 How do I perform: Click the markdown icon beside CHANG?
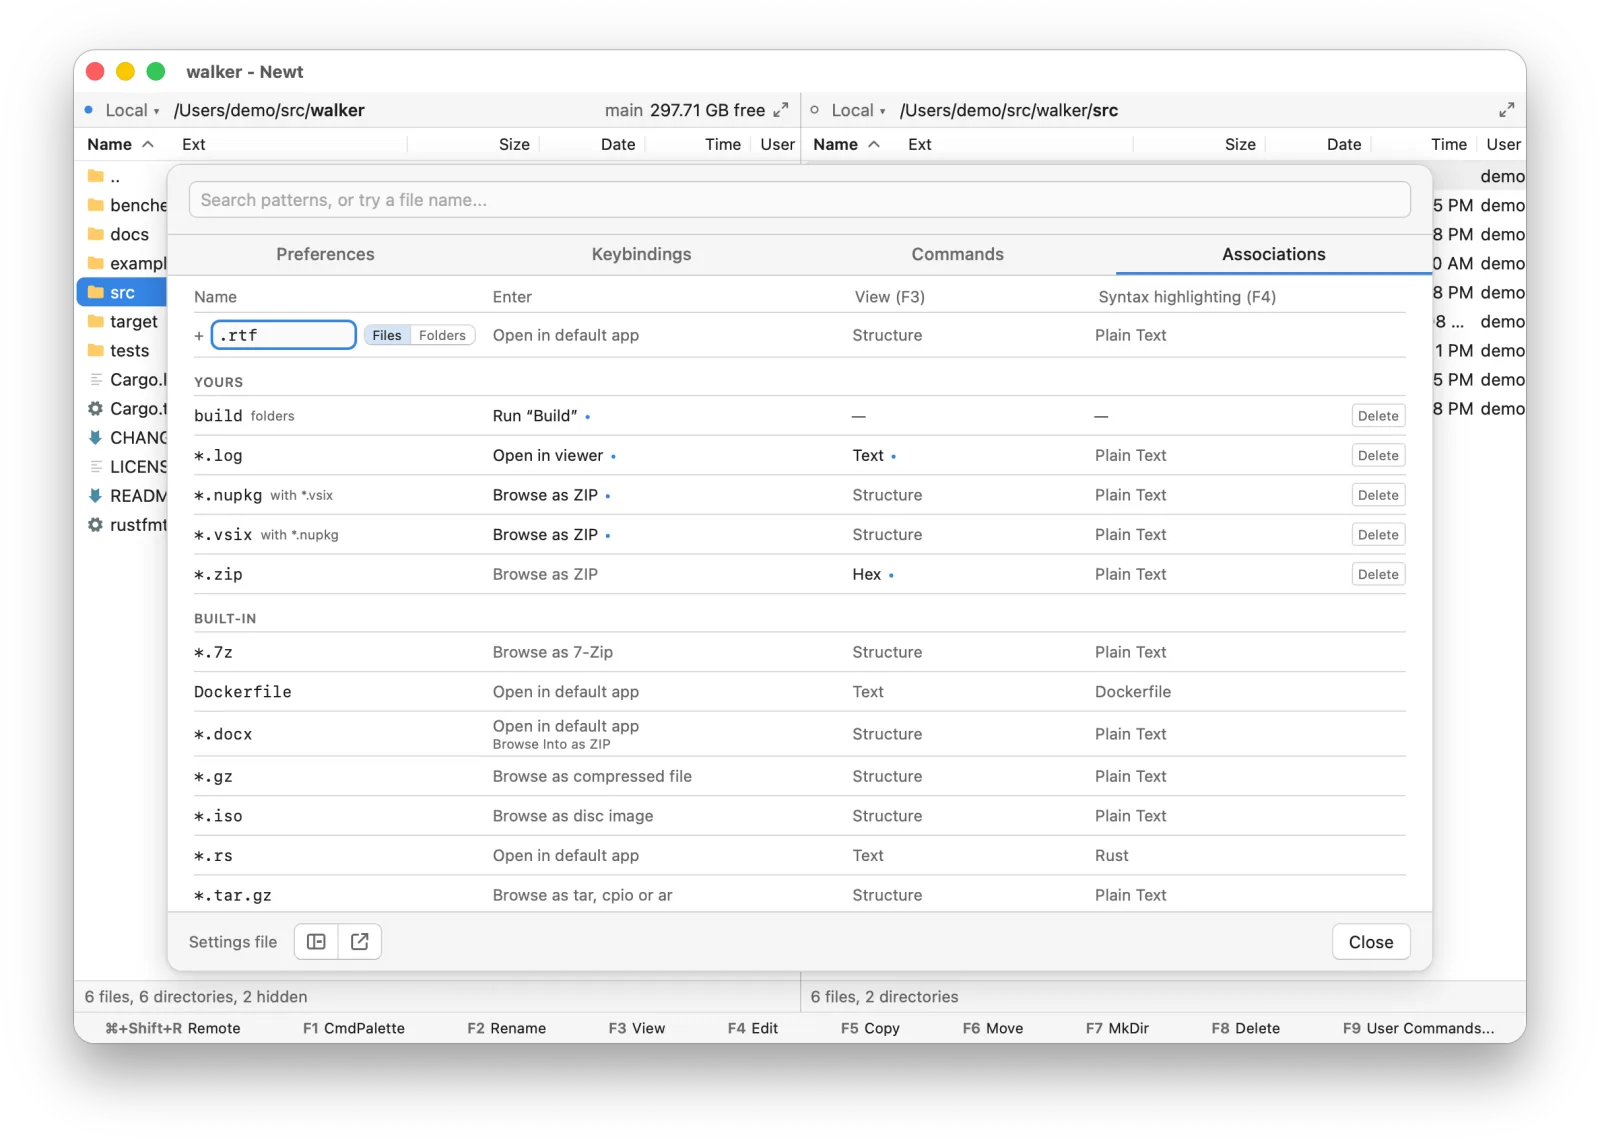pos(96,437)
